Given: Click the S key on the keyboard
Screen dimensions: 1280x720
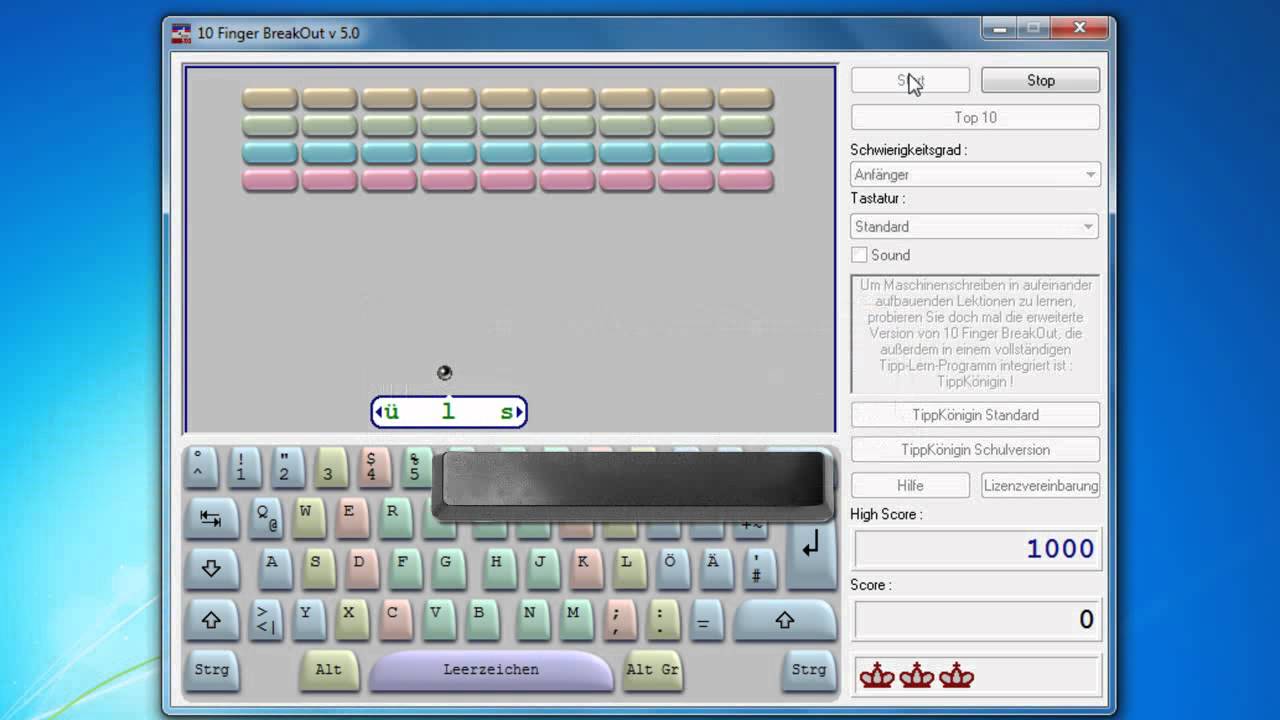Looking at the screenshot, I should click(x=317, y=568).
